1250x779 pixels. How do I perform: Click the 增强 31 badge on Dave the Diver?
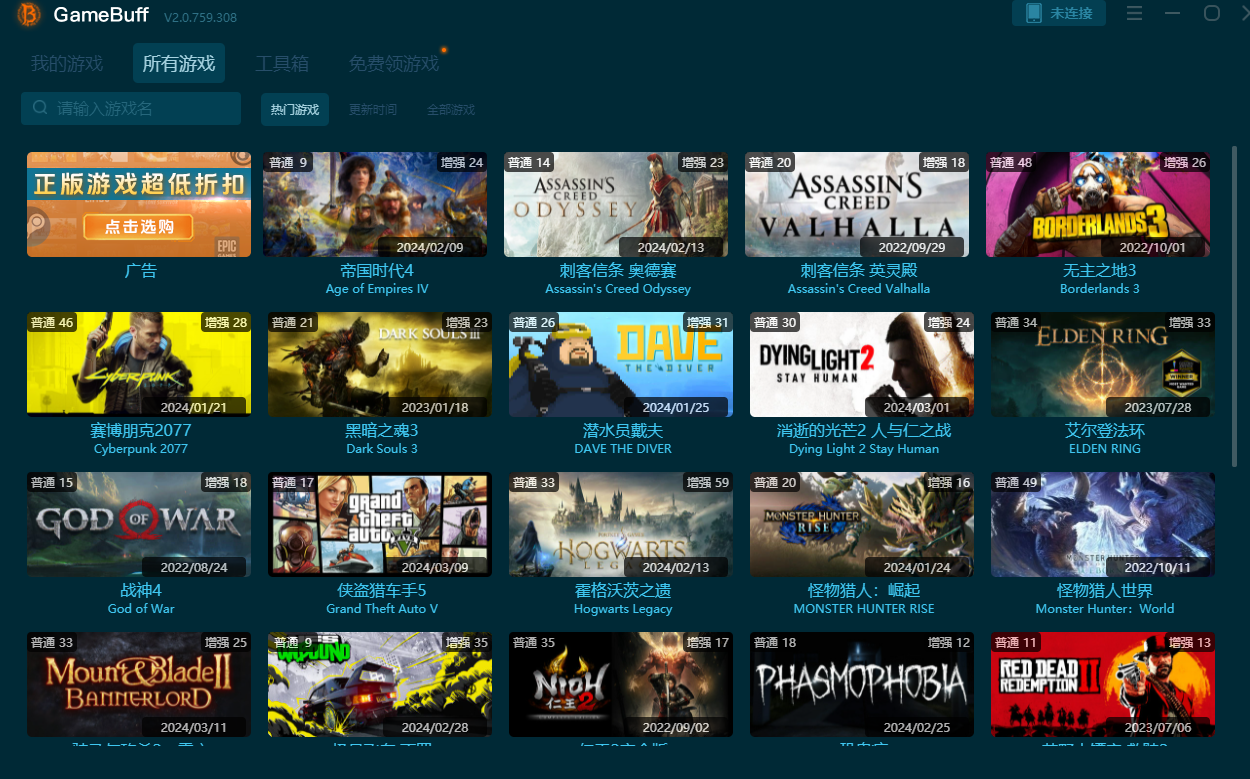click(x=707, y=323)
